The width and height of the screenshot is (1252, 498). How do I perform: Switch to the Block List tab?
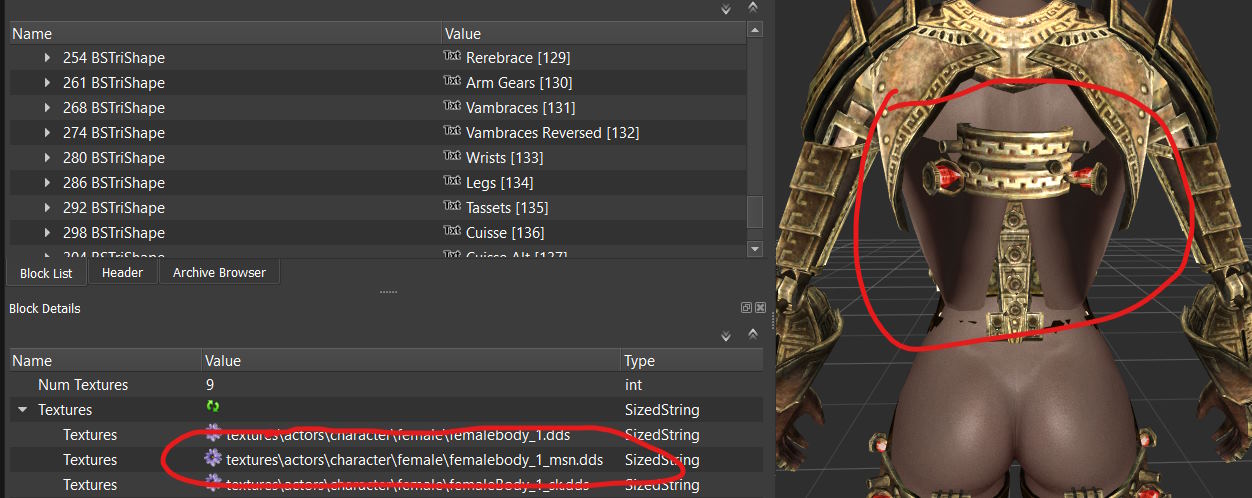pyautogui.click(x=46, y=273)
